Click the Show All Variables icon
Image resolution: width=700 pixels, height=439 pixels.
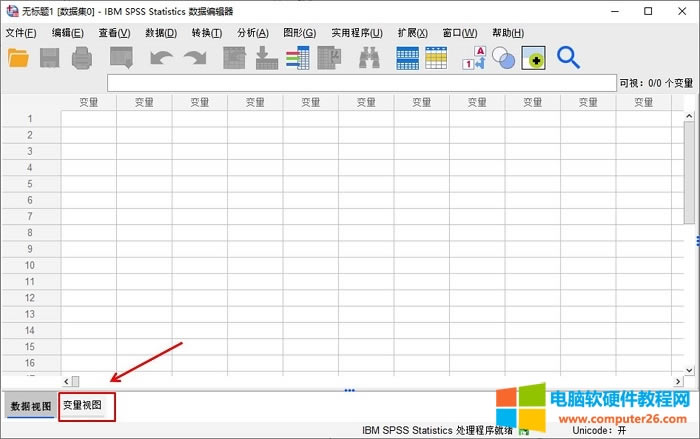point(533,58)
